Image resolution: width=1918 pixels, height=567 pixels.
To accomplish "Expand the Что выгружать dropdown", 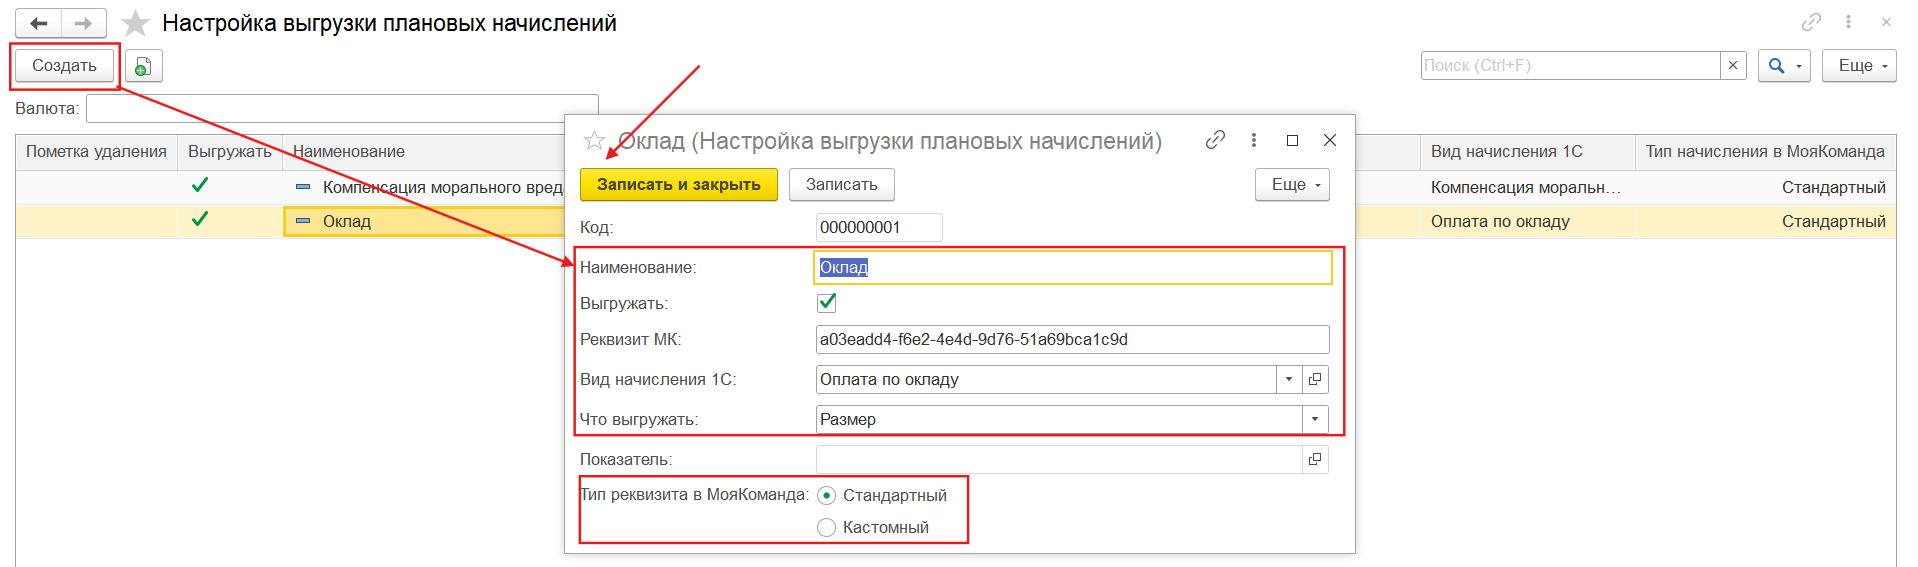I will 1315,419.
